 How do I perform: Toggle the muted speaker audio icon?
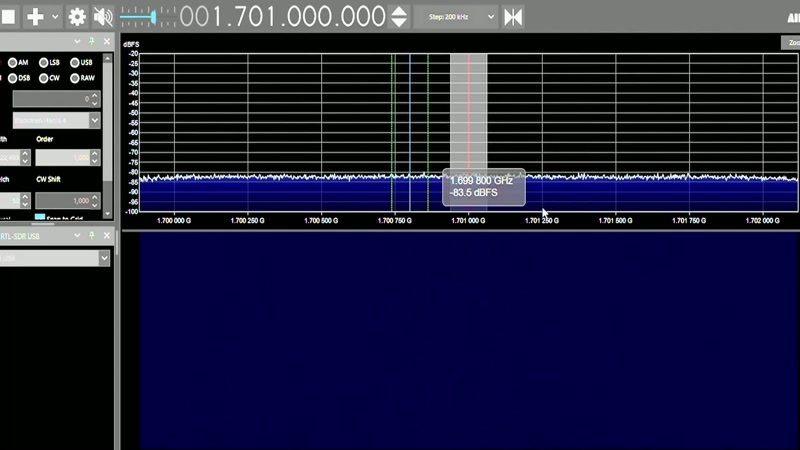click(x=103, y=17)
